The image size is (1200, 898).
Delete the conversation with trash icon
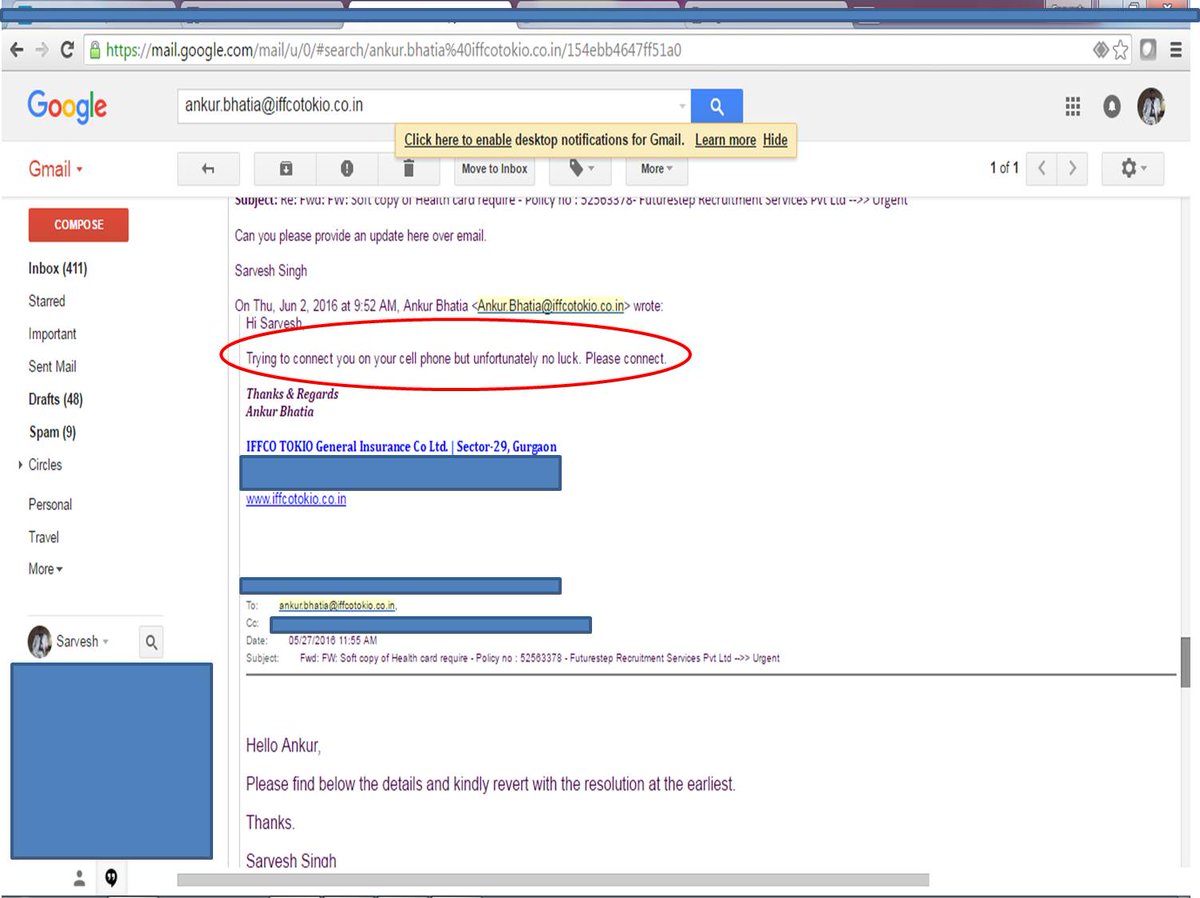click(x=408, y=169)
